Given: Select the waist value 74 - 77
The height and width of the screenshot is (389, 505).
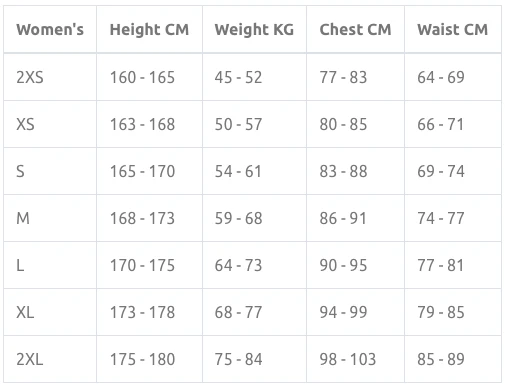Looking at the screenshot, I should pyautogui.click(x=441, y=218).
